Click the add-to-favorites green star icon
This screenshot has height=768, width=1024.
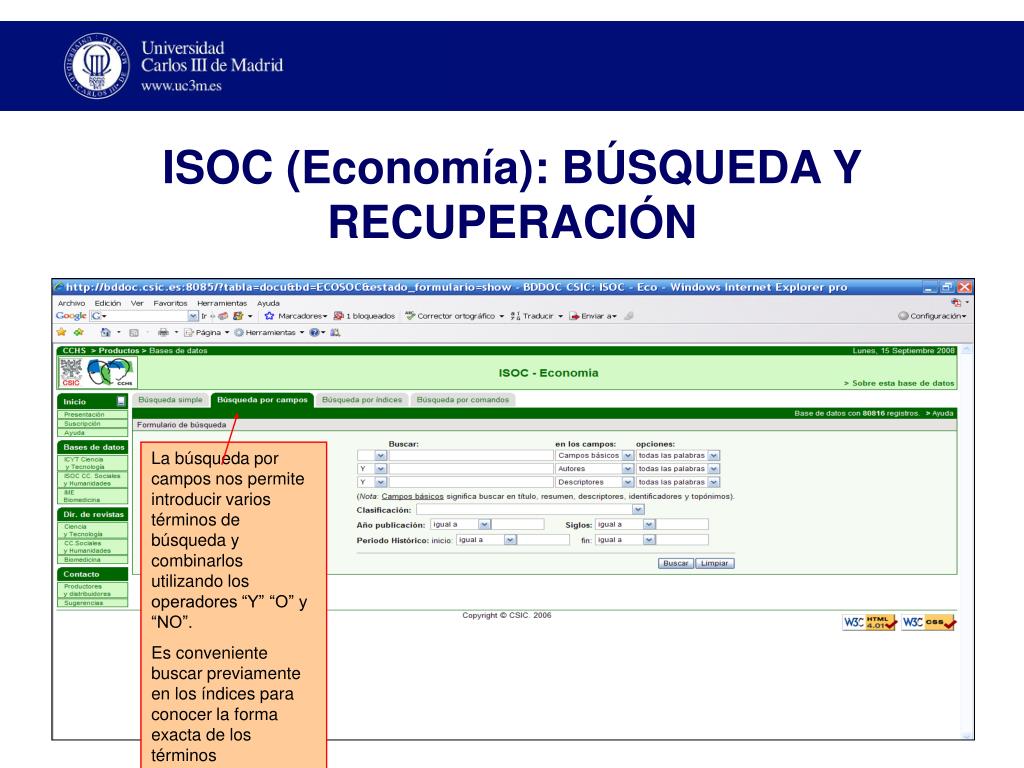[x=78, y=332]
